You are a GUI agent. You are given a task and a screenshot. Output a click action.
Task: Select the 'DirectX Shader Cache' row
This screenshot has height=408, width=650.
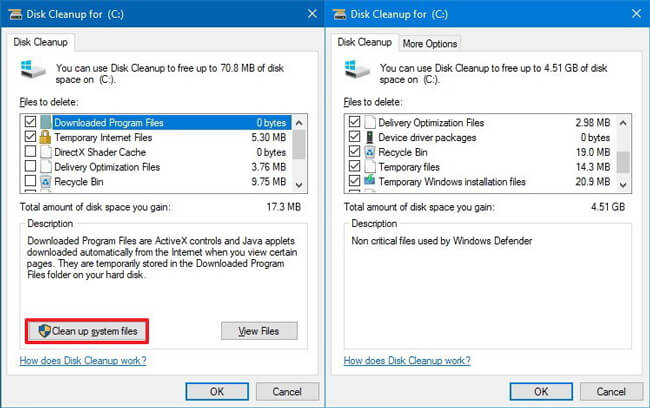pyautogui.click(x=157, y=152)
